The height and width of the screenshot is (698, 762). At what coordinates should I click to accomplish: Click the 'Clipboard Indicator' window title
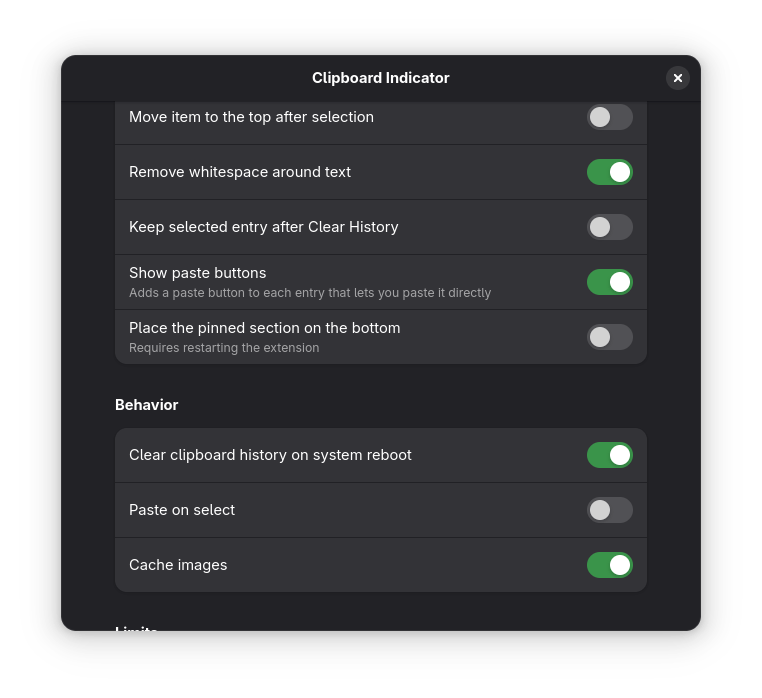380,78
